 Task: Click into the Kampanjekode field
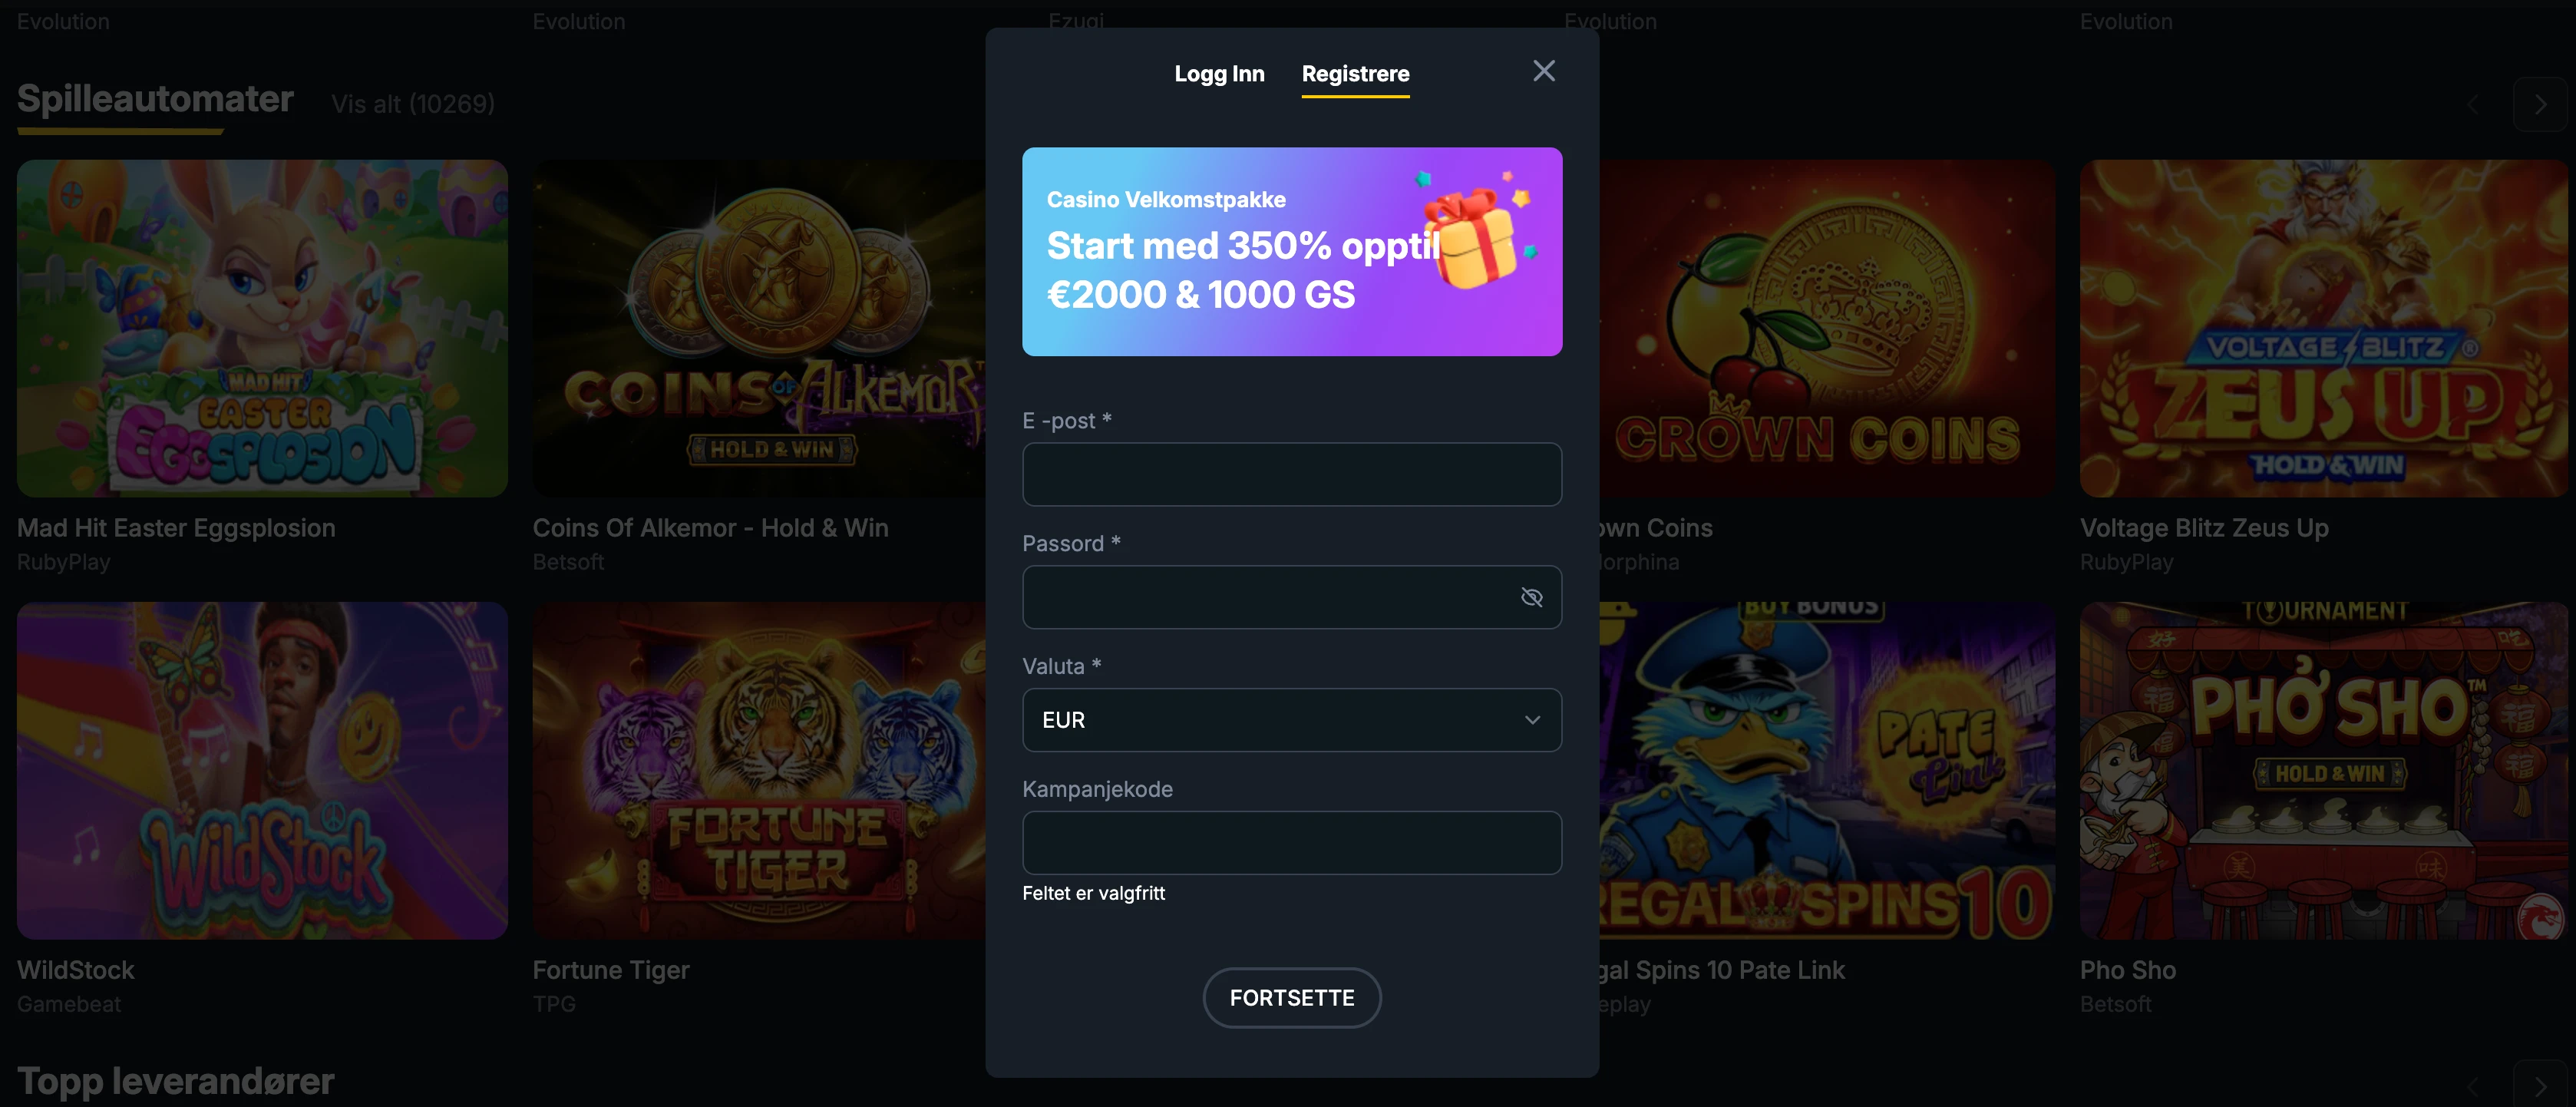coord(1292,843)
